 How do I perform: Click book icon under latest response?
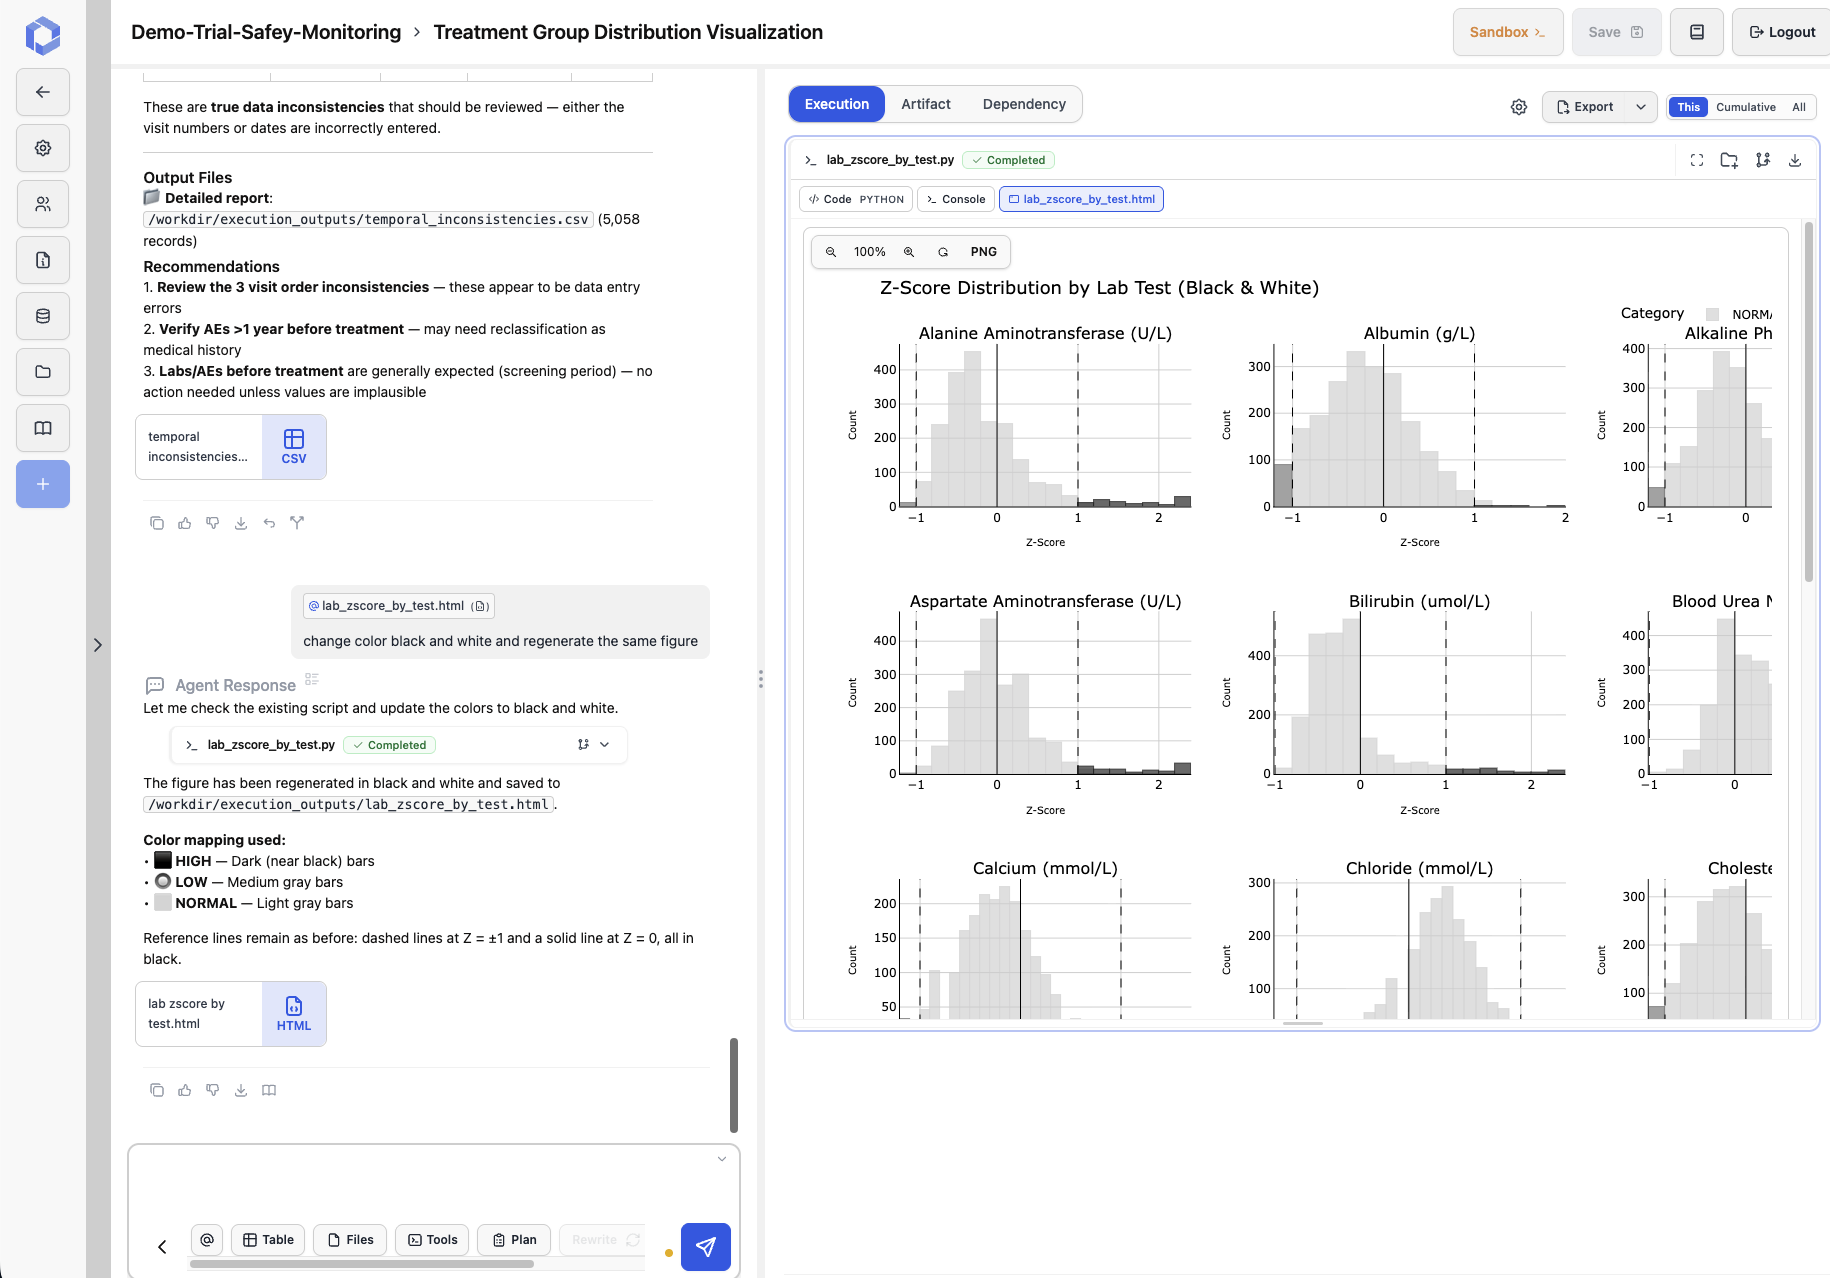(x=269, y=1090)
